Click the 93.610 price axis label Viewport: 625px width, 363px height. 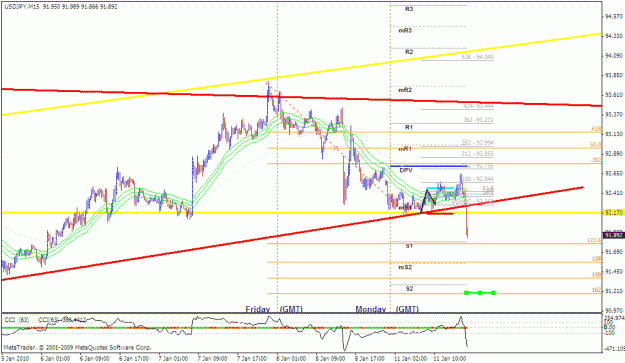click(614, 95)
